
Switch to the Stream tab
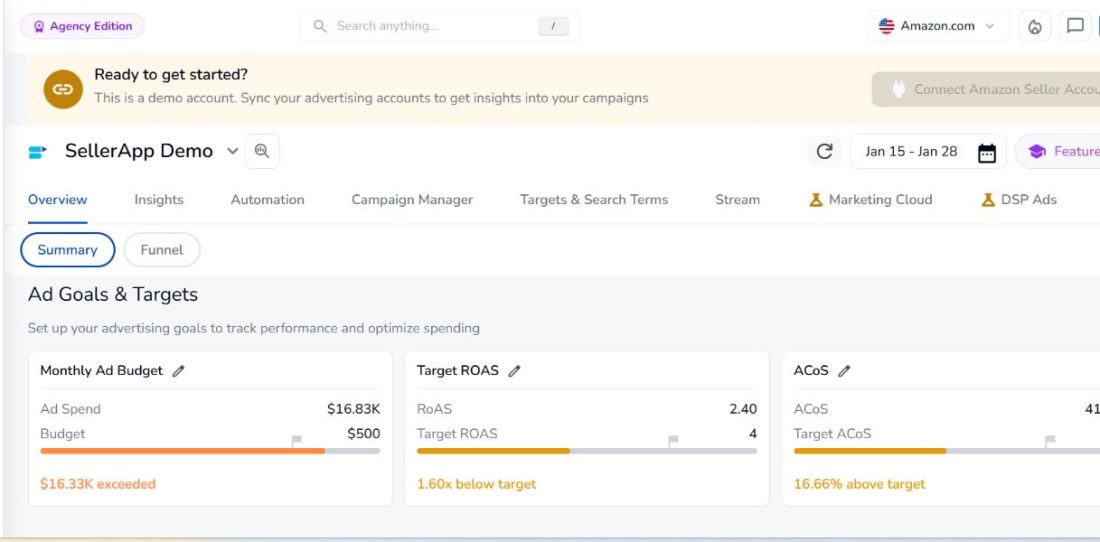point(737,200)
